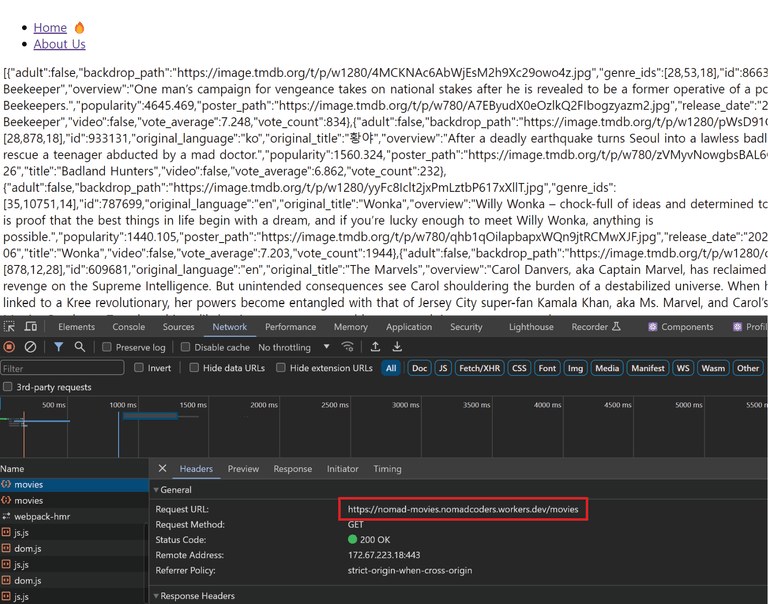This screenshot has width=768, height=604.
Task: Clear the network log
Action: point(30,347)
